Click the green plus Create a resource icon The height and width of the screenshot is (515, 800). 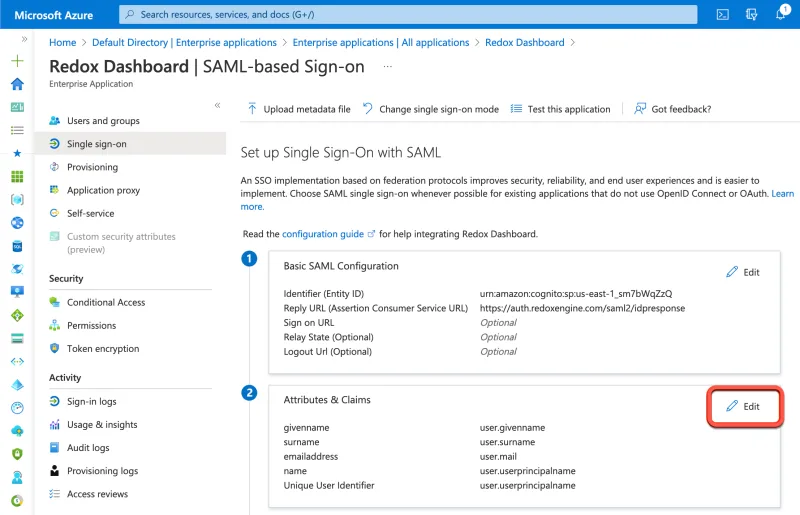pyautogui.click(x=17, y=61)
